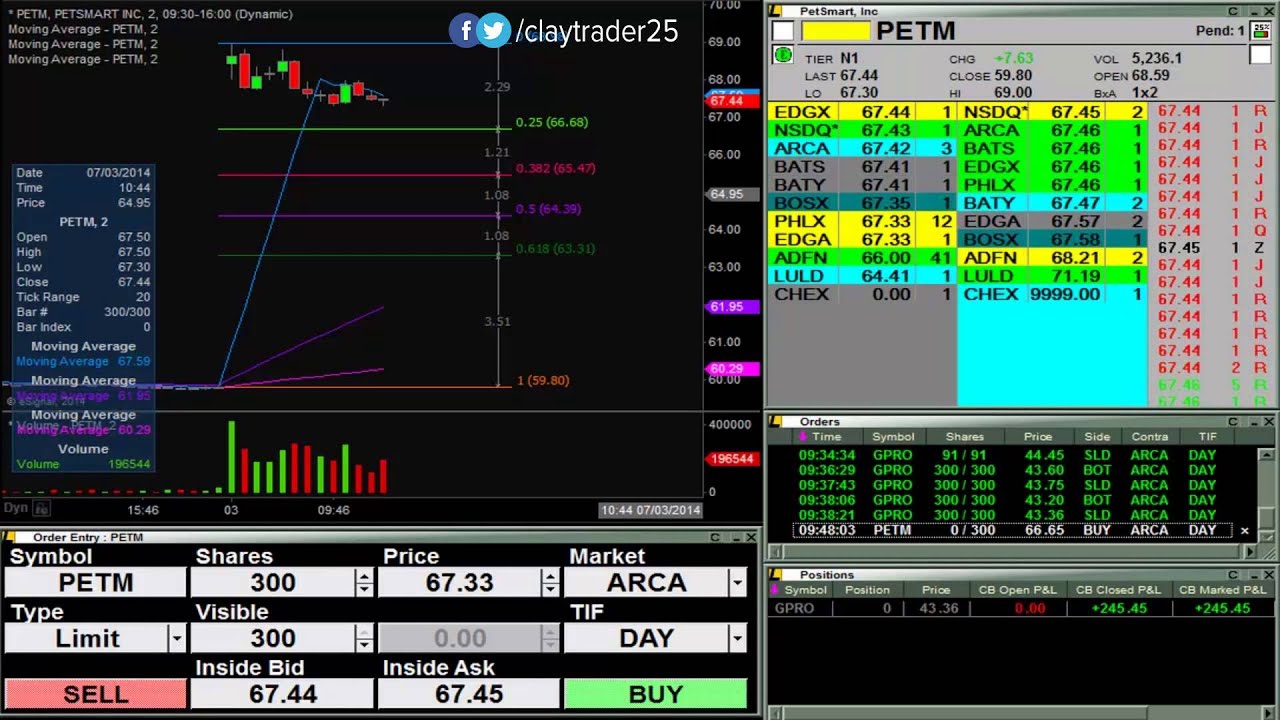Sort Orders by the Contra column header
Viewport: 1280px width, 720px height.
[x=1149, y=437]
